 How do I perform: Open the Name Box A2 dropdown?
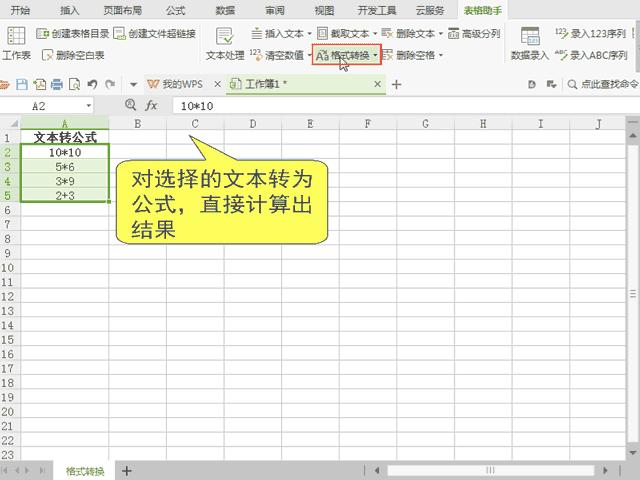coord(89,106)
